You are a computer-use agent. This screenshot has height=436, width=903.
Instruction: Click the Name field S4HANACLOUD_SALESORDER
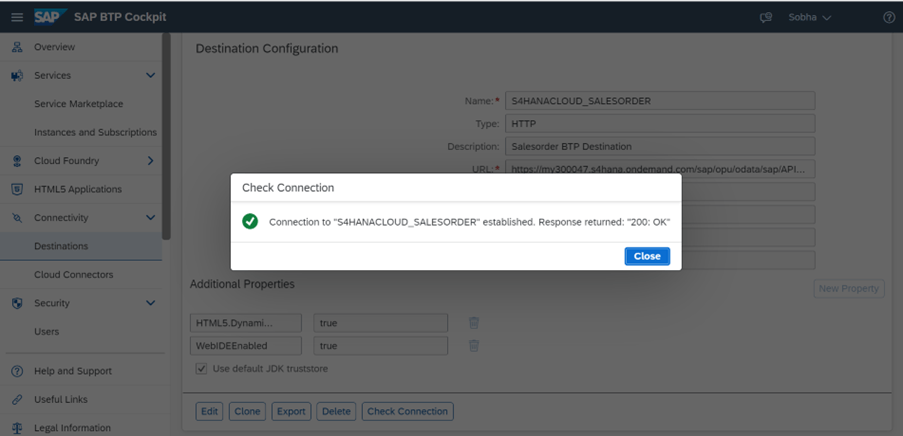click(660, 101)
